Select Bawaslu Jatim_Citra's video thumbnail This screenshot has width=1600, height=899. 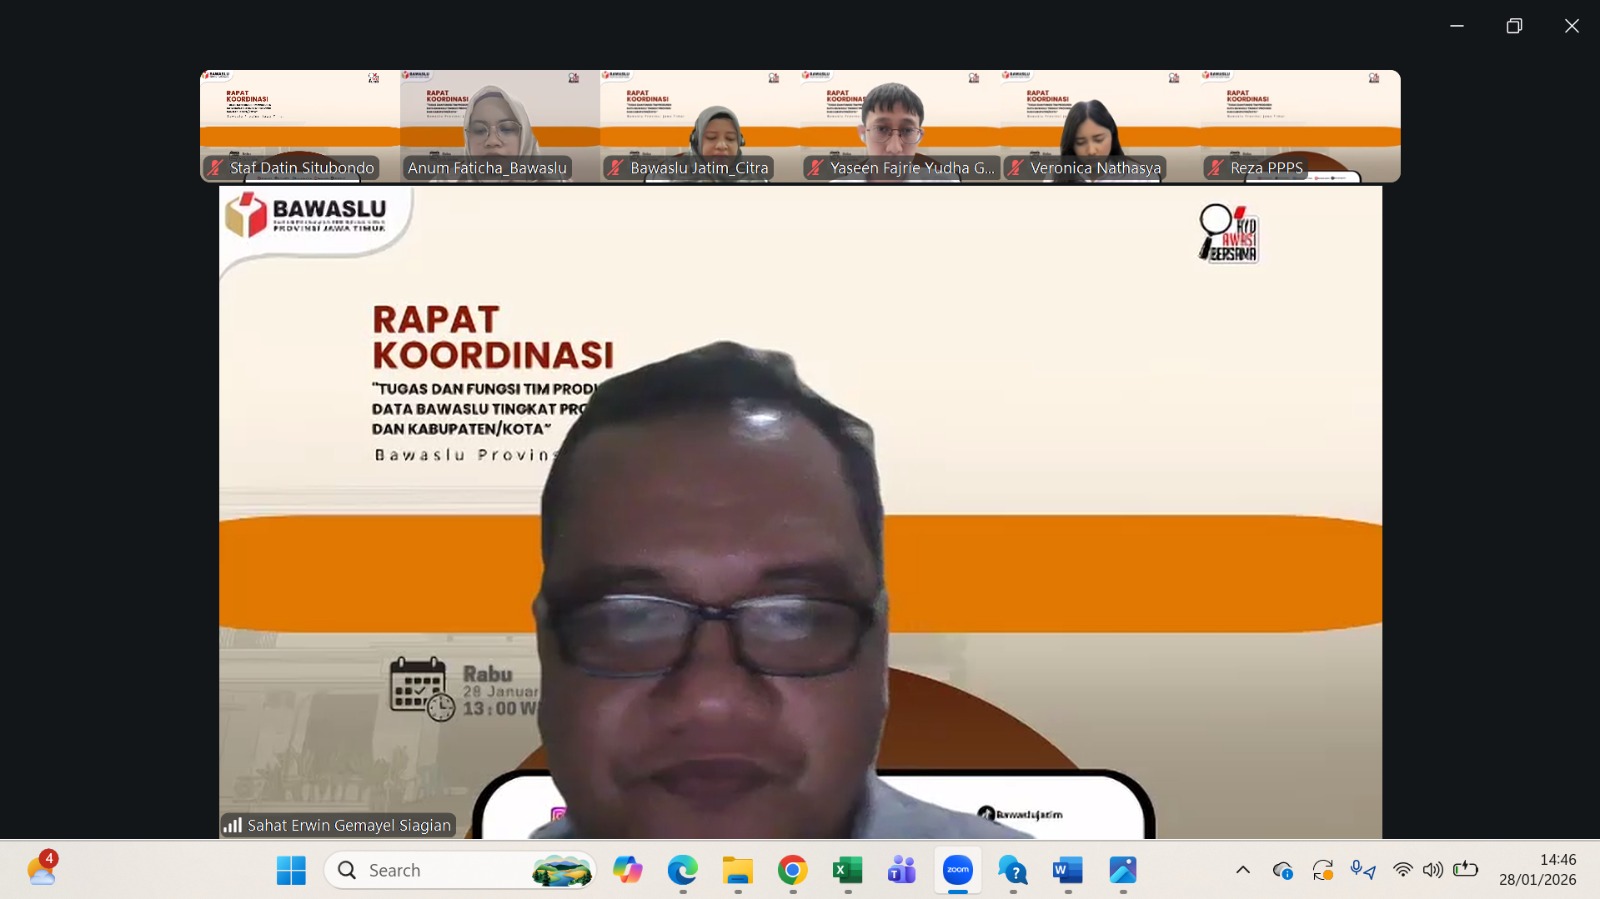(x=700, y=126)
